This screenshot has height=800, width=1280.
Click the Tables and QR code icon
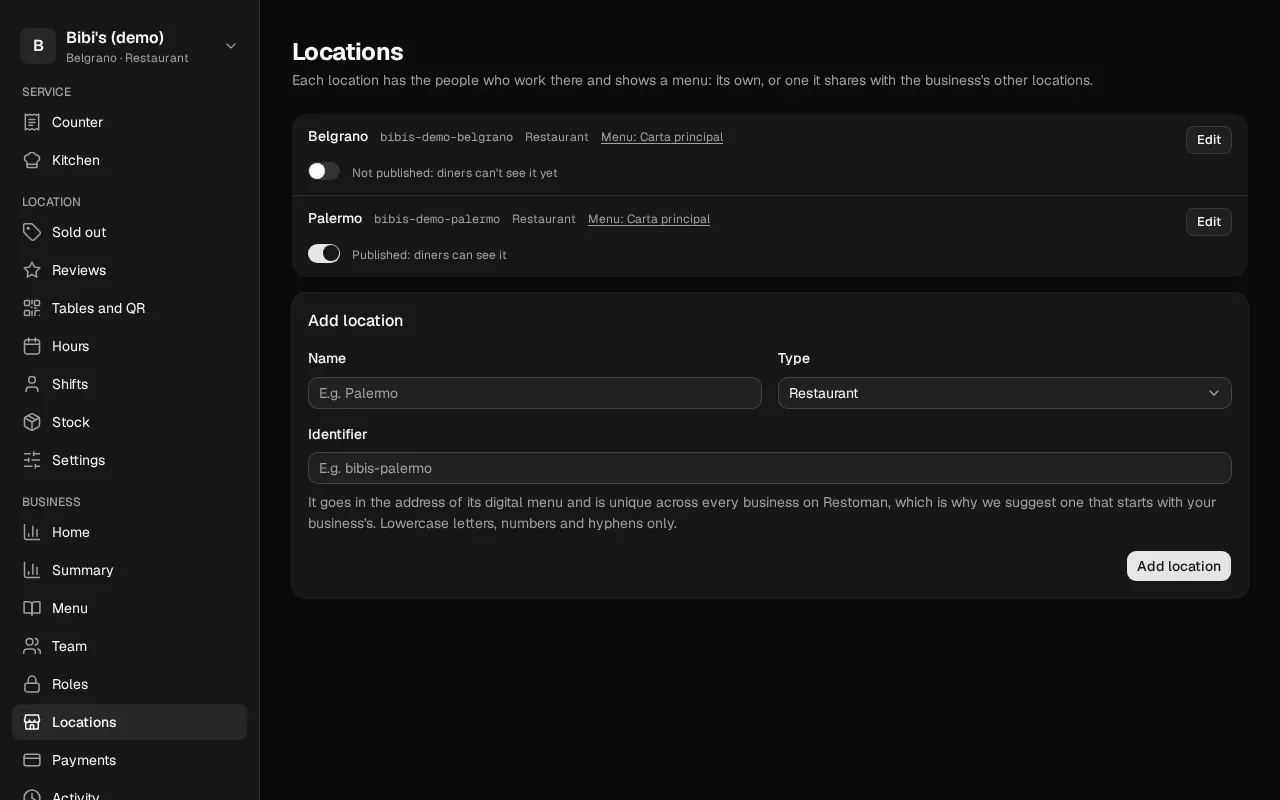tap(32, 308)
